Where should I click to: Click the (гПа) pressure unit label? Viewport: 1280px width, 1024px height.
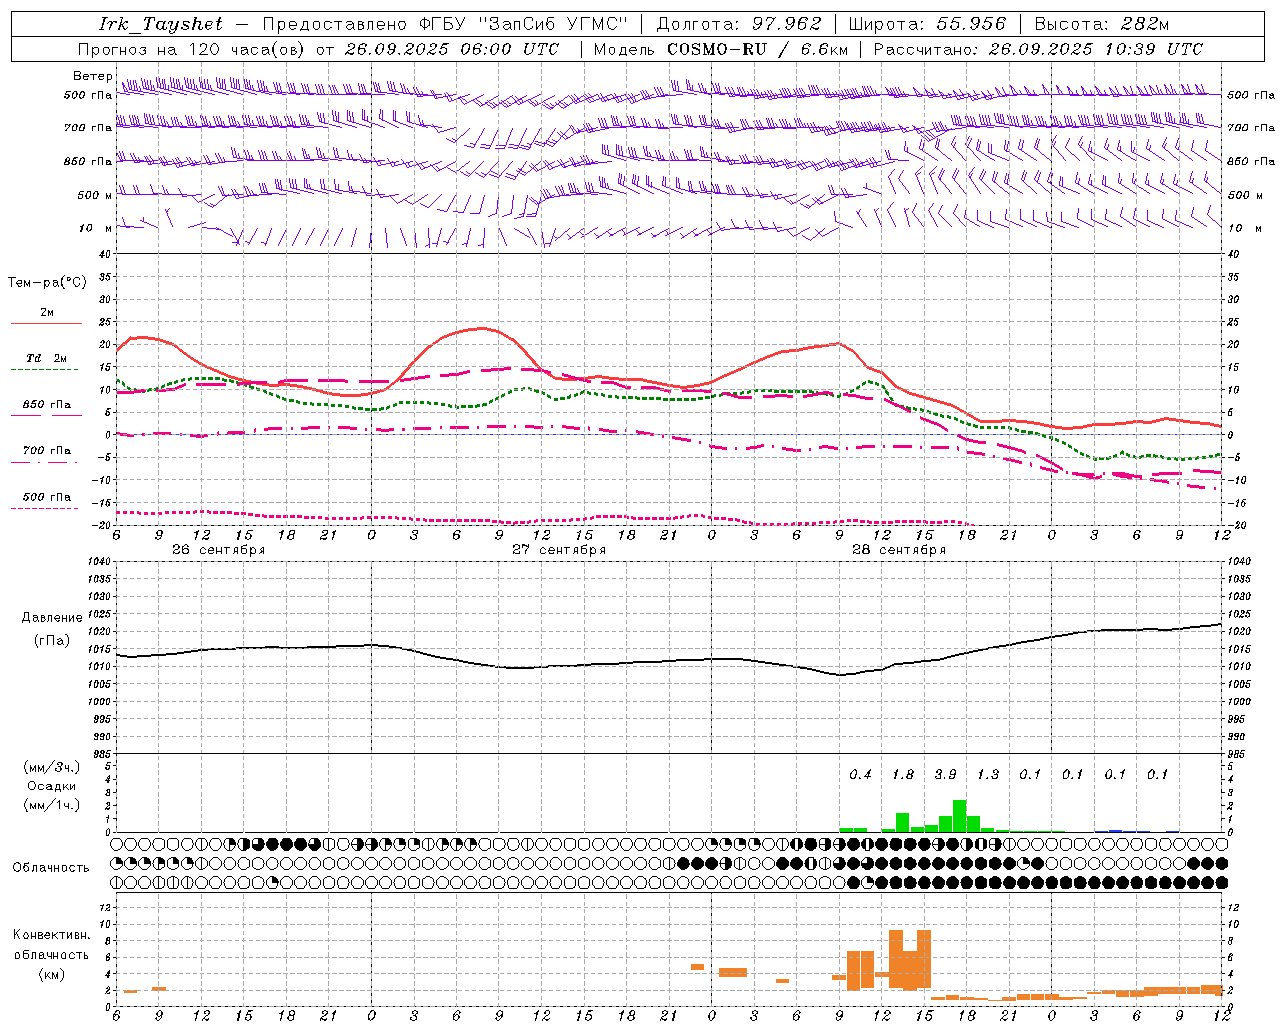(x=52, y=640)
